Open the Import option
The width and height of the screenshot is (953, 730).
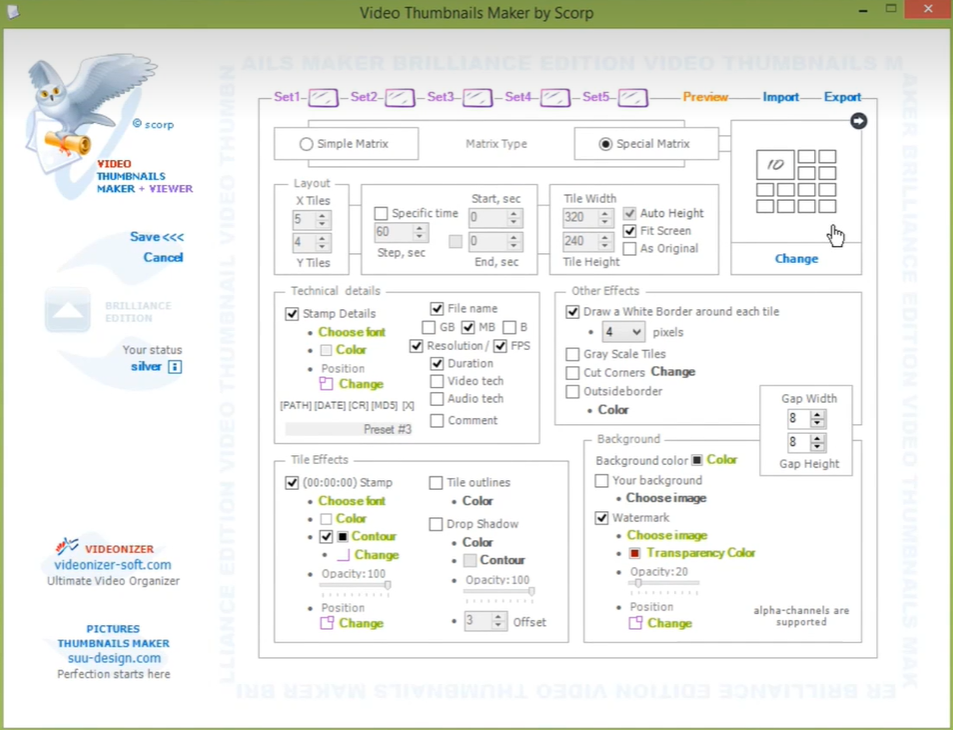780,97
